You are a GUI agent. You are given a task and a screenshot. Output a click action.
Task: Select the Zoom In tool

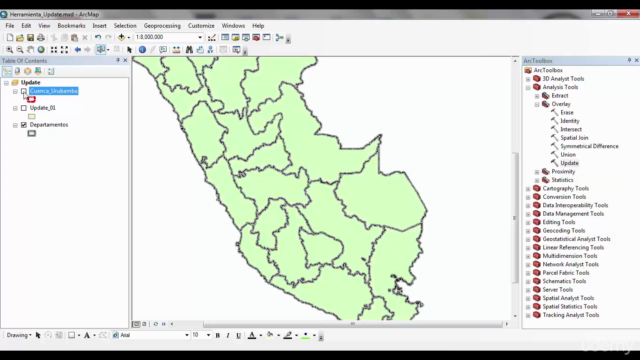(x=9, y=50)
